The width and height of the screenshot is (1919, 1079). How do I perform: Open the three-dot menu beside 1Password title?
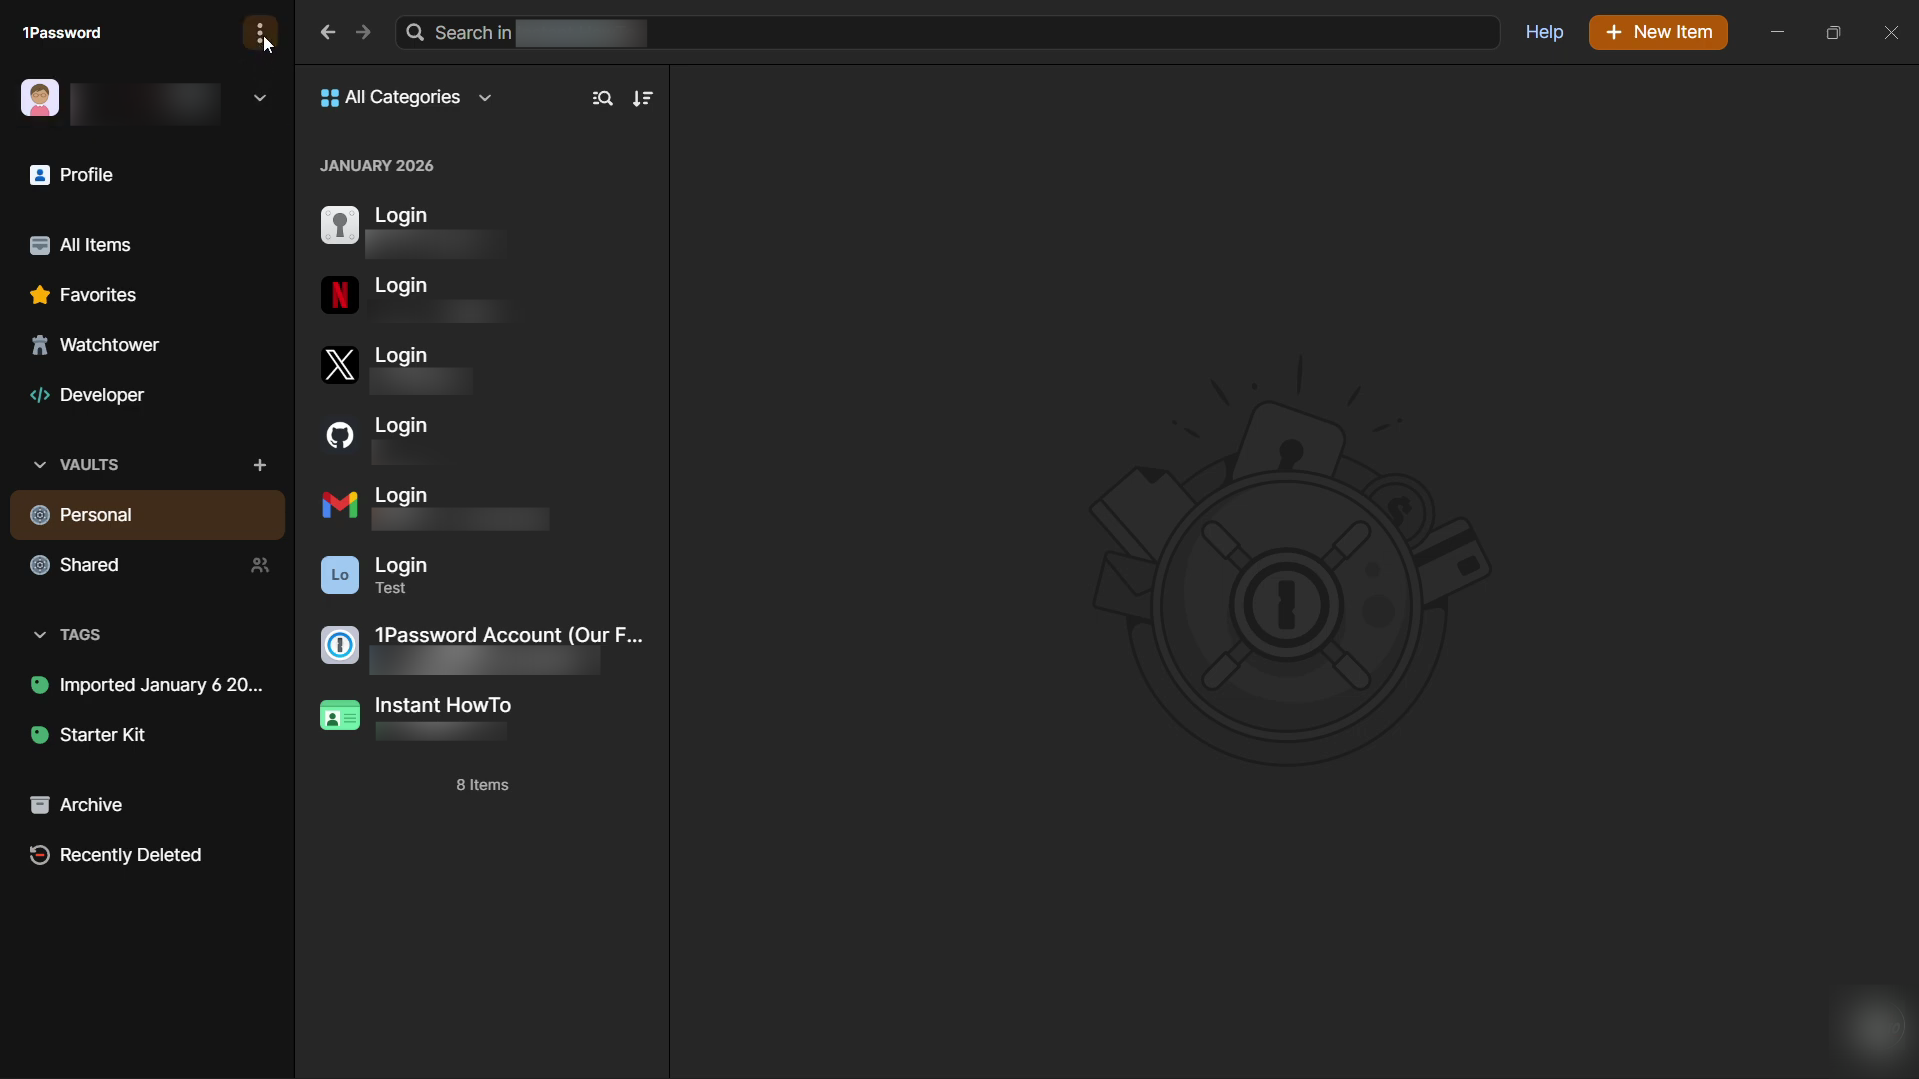pyautogui.click(x=260, y=33)
